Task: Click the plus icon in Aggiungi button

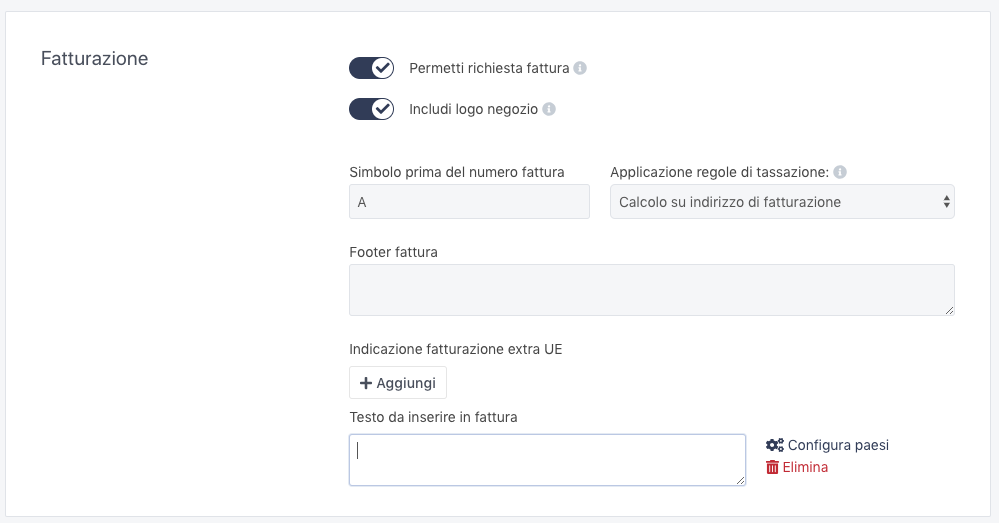Action: (x=366, y=383)
